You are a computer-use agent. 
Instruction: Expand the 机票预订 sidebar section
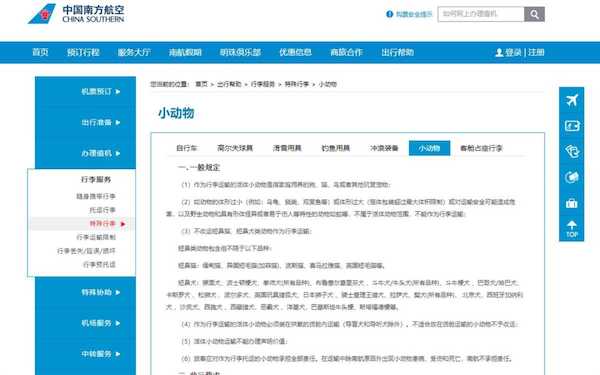(x=85, y=91)
